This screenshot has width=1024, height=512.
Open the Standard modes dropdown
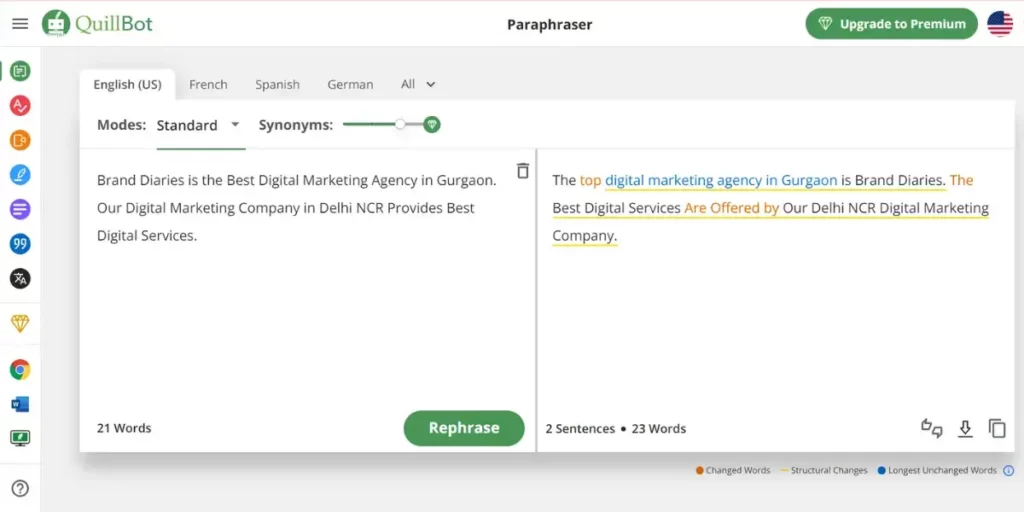[199, 125]
